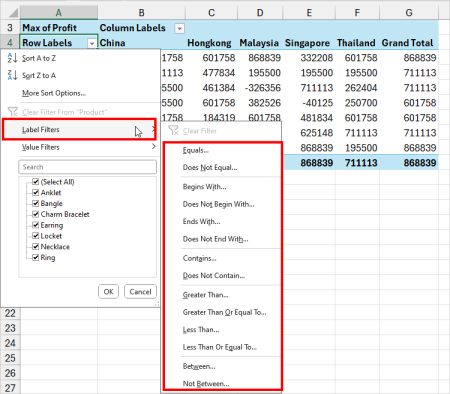
Task: Select column A header
Action: click(59, 13)
